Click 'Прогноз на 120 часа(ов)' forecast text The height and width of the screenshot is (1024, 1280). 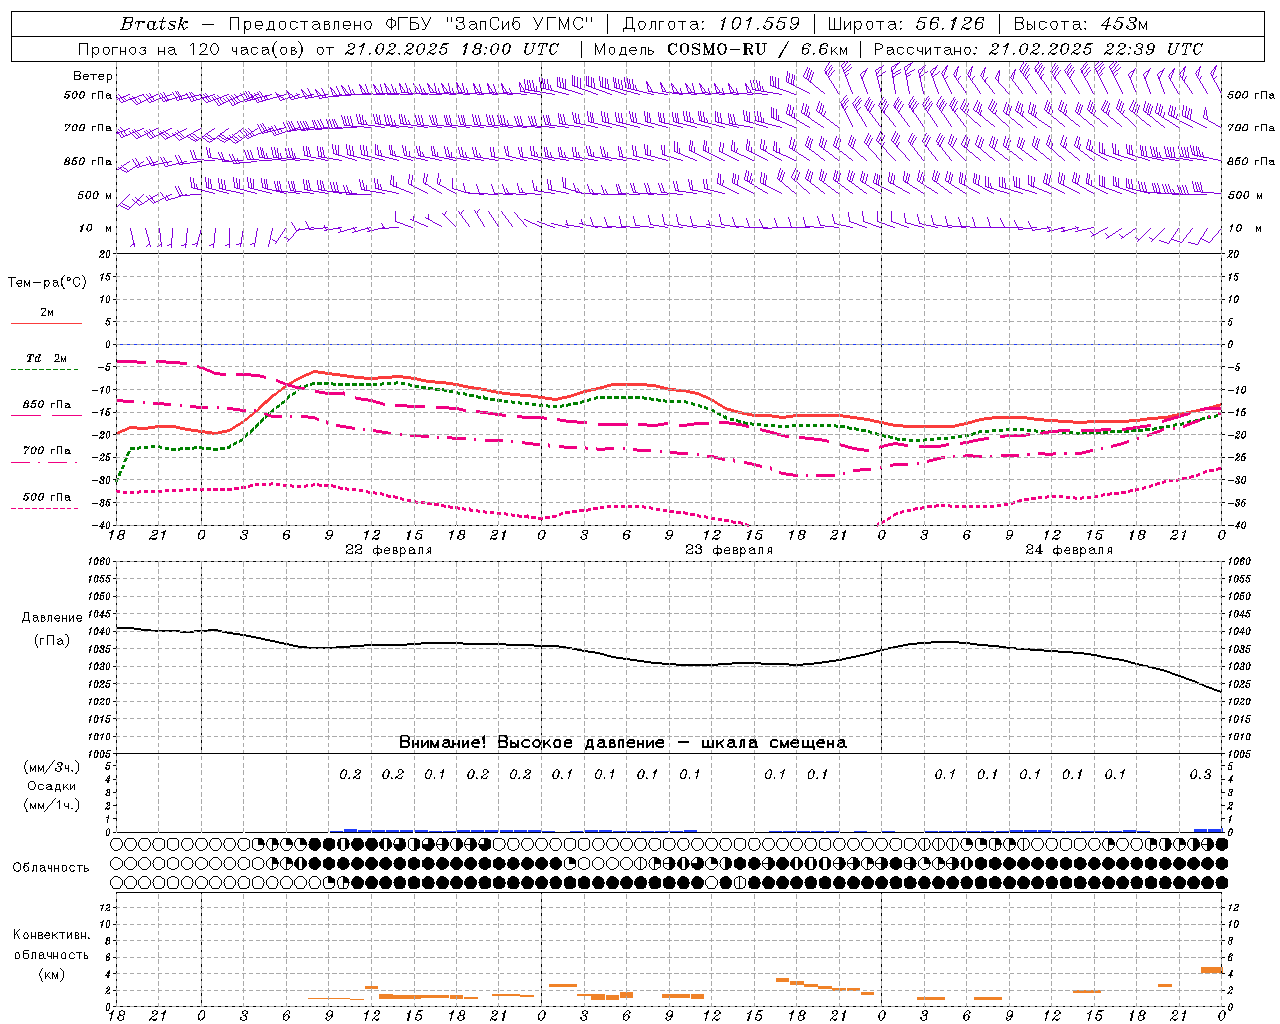[x=192, y=49]
